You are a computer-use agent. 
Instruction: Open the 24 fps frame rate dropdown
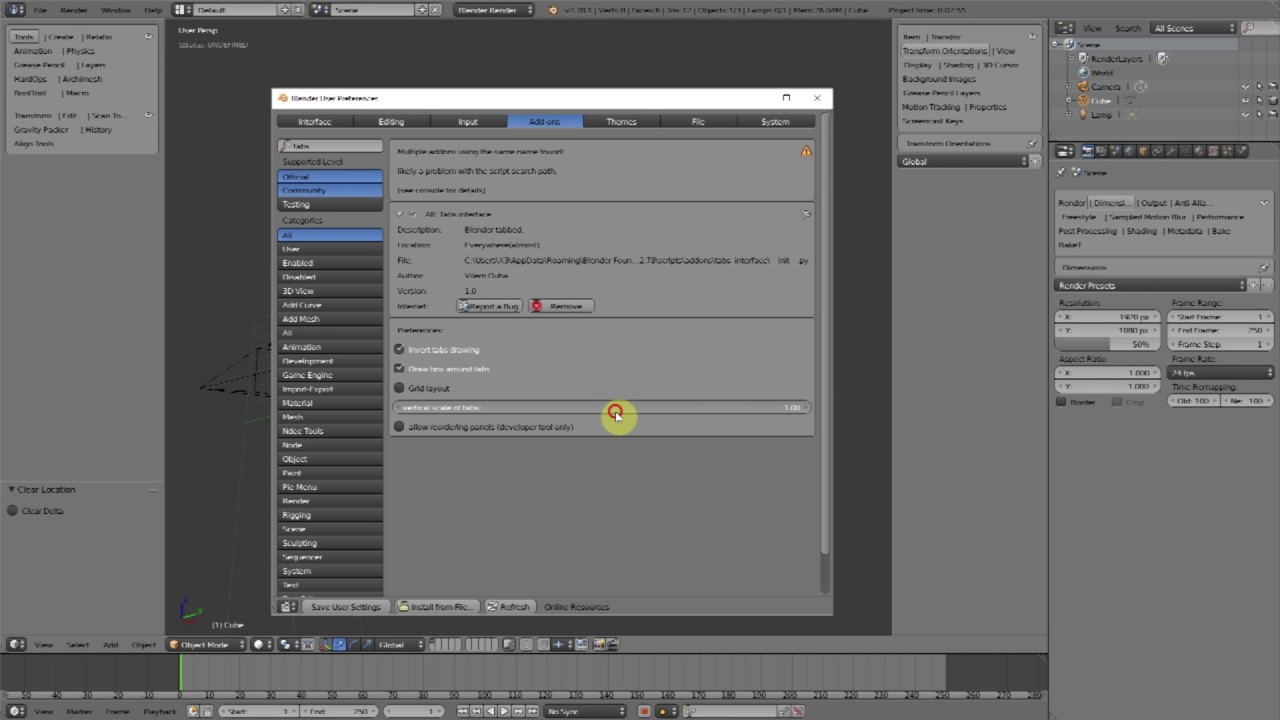1221,373
